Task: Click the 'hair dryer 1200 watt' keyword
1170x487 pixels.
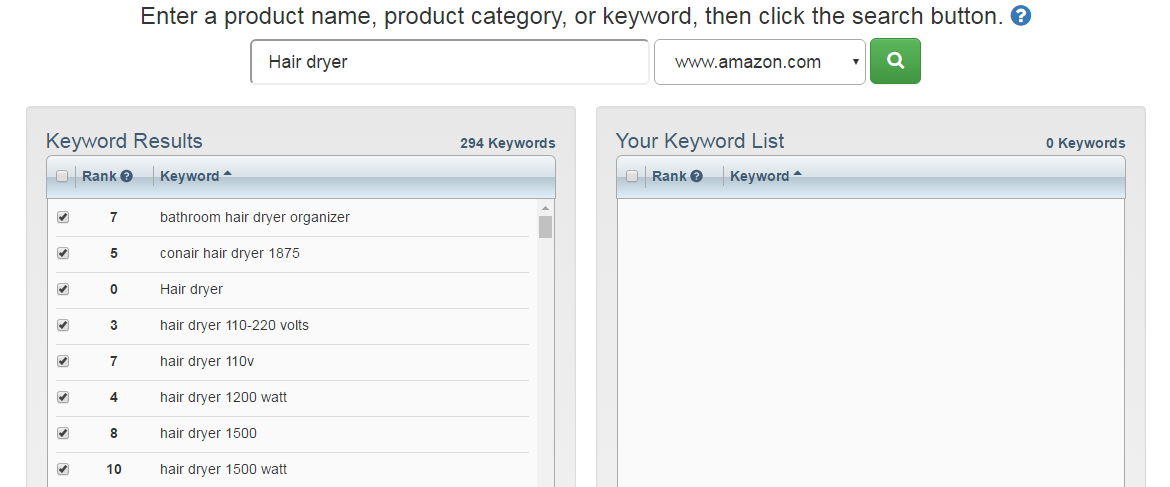Action: (x=223, y=397)
